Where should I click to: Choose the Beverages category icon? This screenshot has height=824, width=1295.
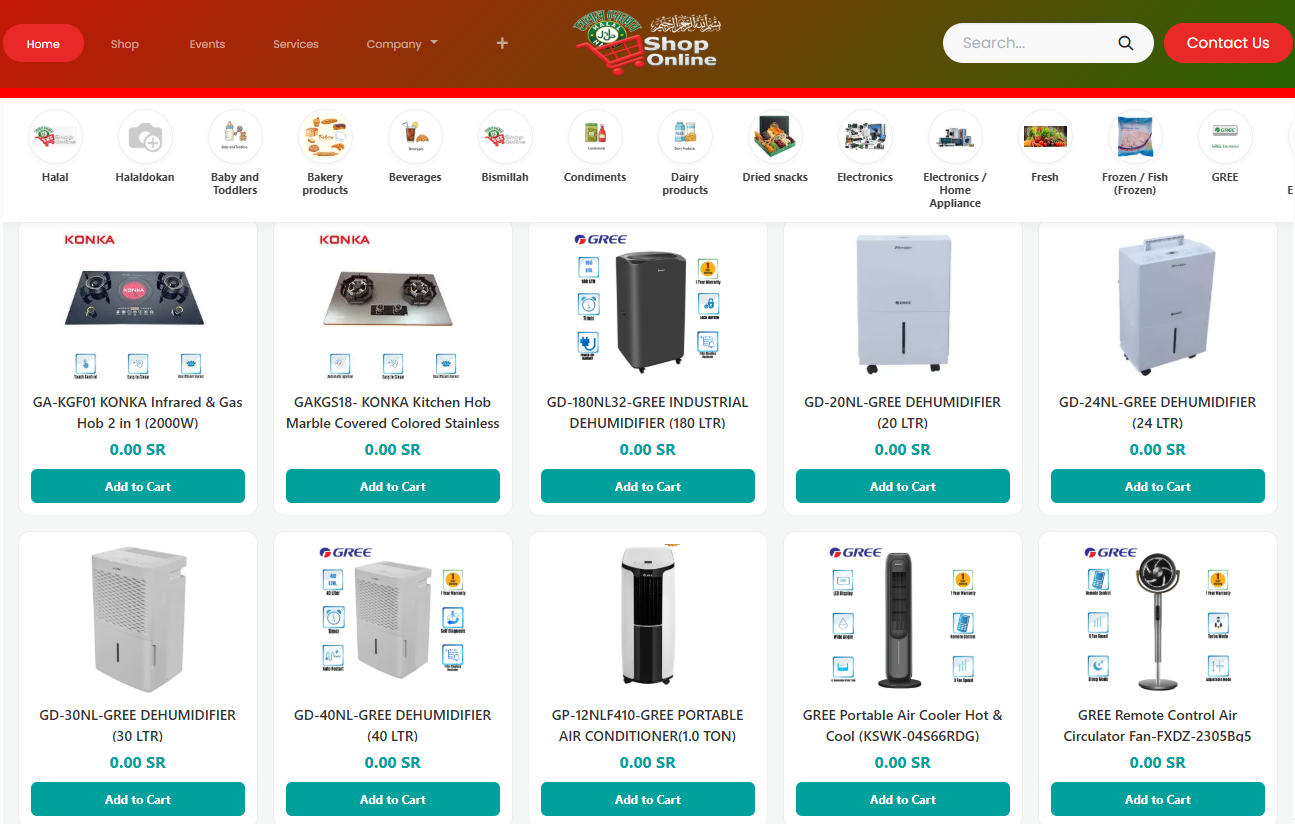point(415,137)
